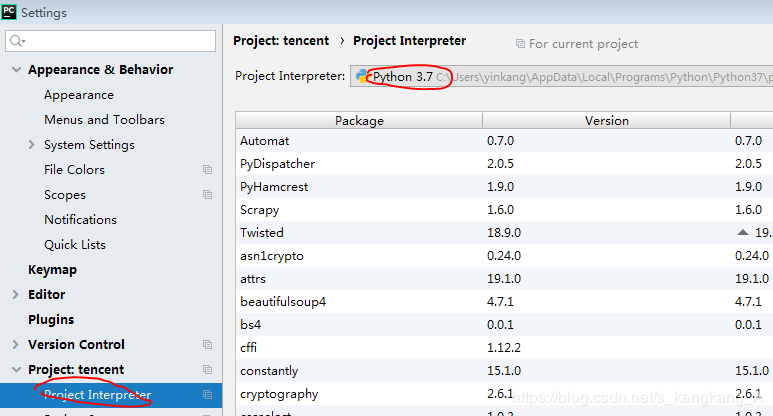
Task: Expand the Editor settings section
Action: click(x=15, y=295)
